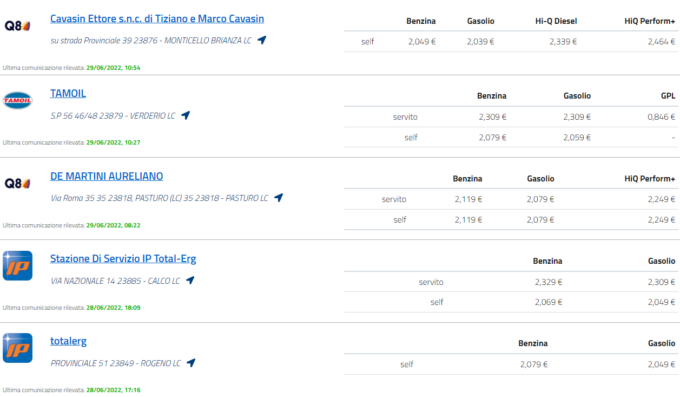Click the Q8 logo of Cavasin Ettore

pos(17,26)
